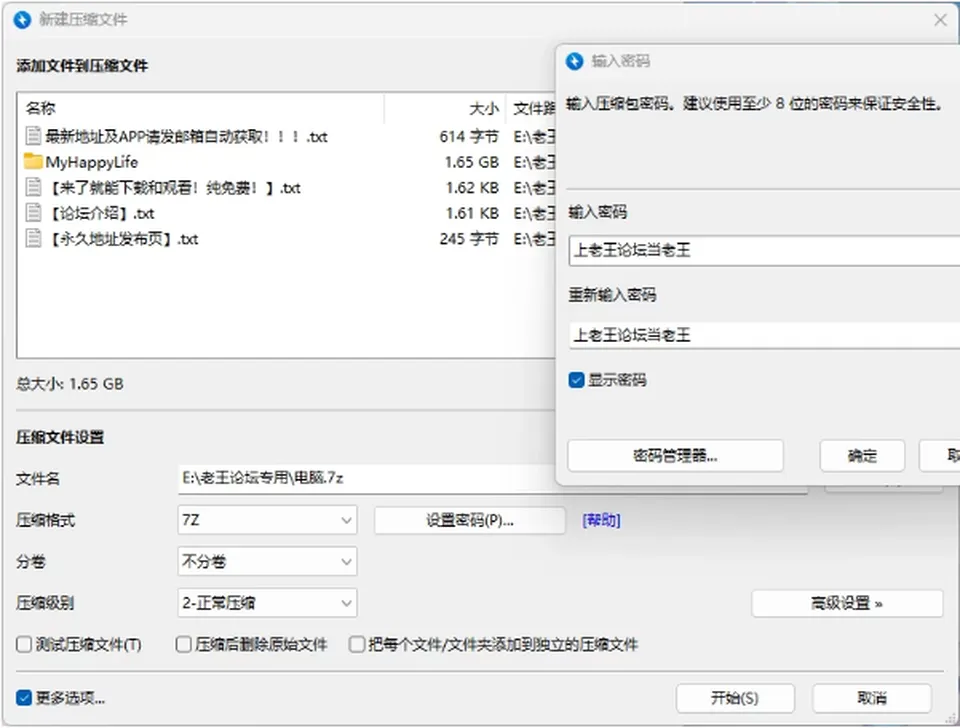Click the file icon beside 最新地址及APP请发邮箱自动获取 txt
Screen dimensions: 960x728
click(33, 136)
